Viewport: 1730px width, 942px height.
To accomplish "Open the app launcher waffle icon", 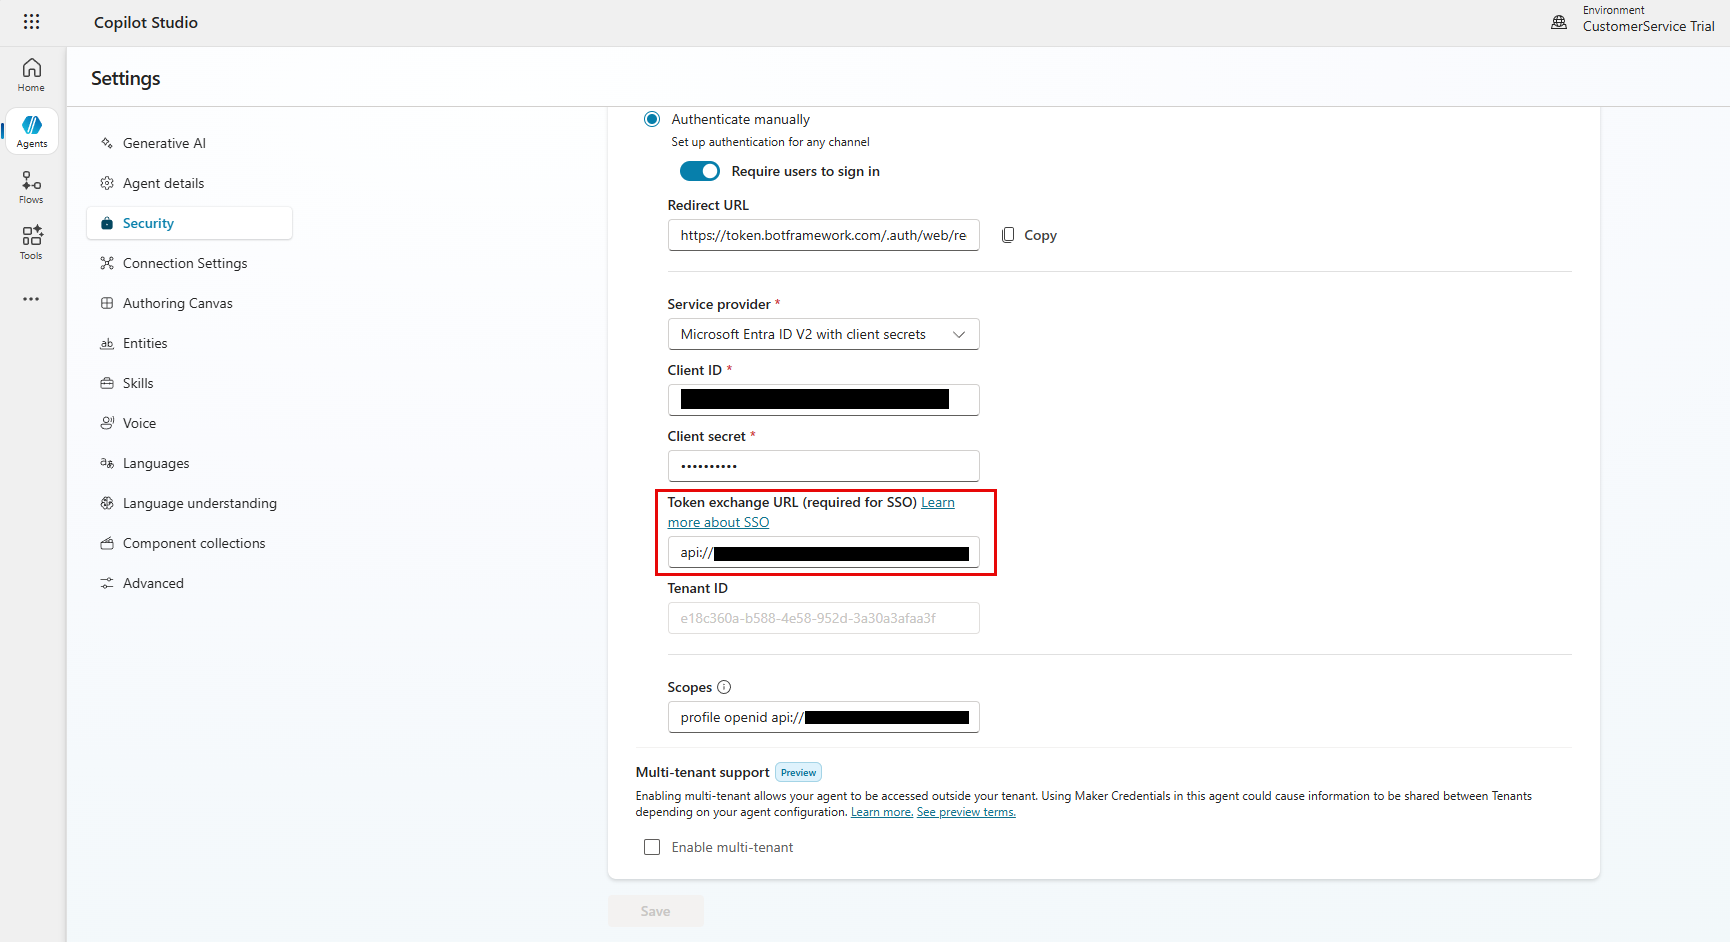I will pos(31,22).
